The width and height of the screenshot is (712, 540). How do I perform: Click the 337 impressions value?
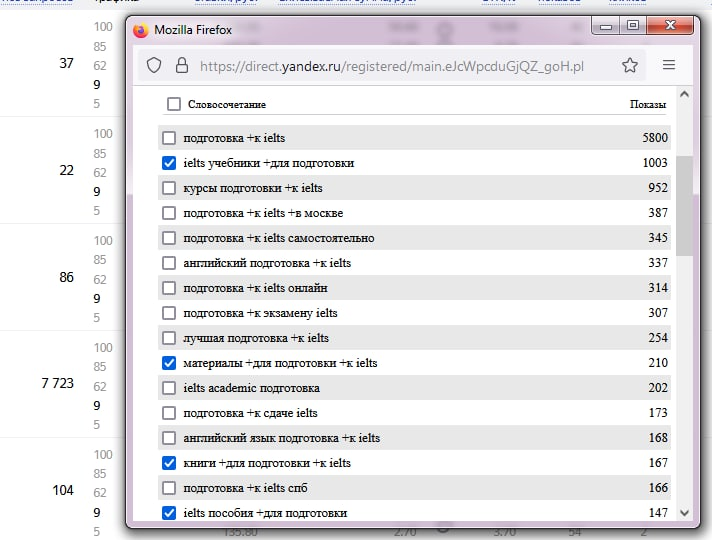(658, 263)
